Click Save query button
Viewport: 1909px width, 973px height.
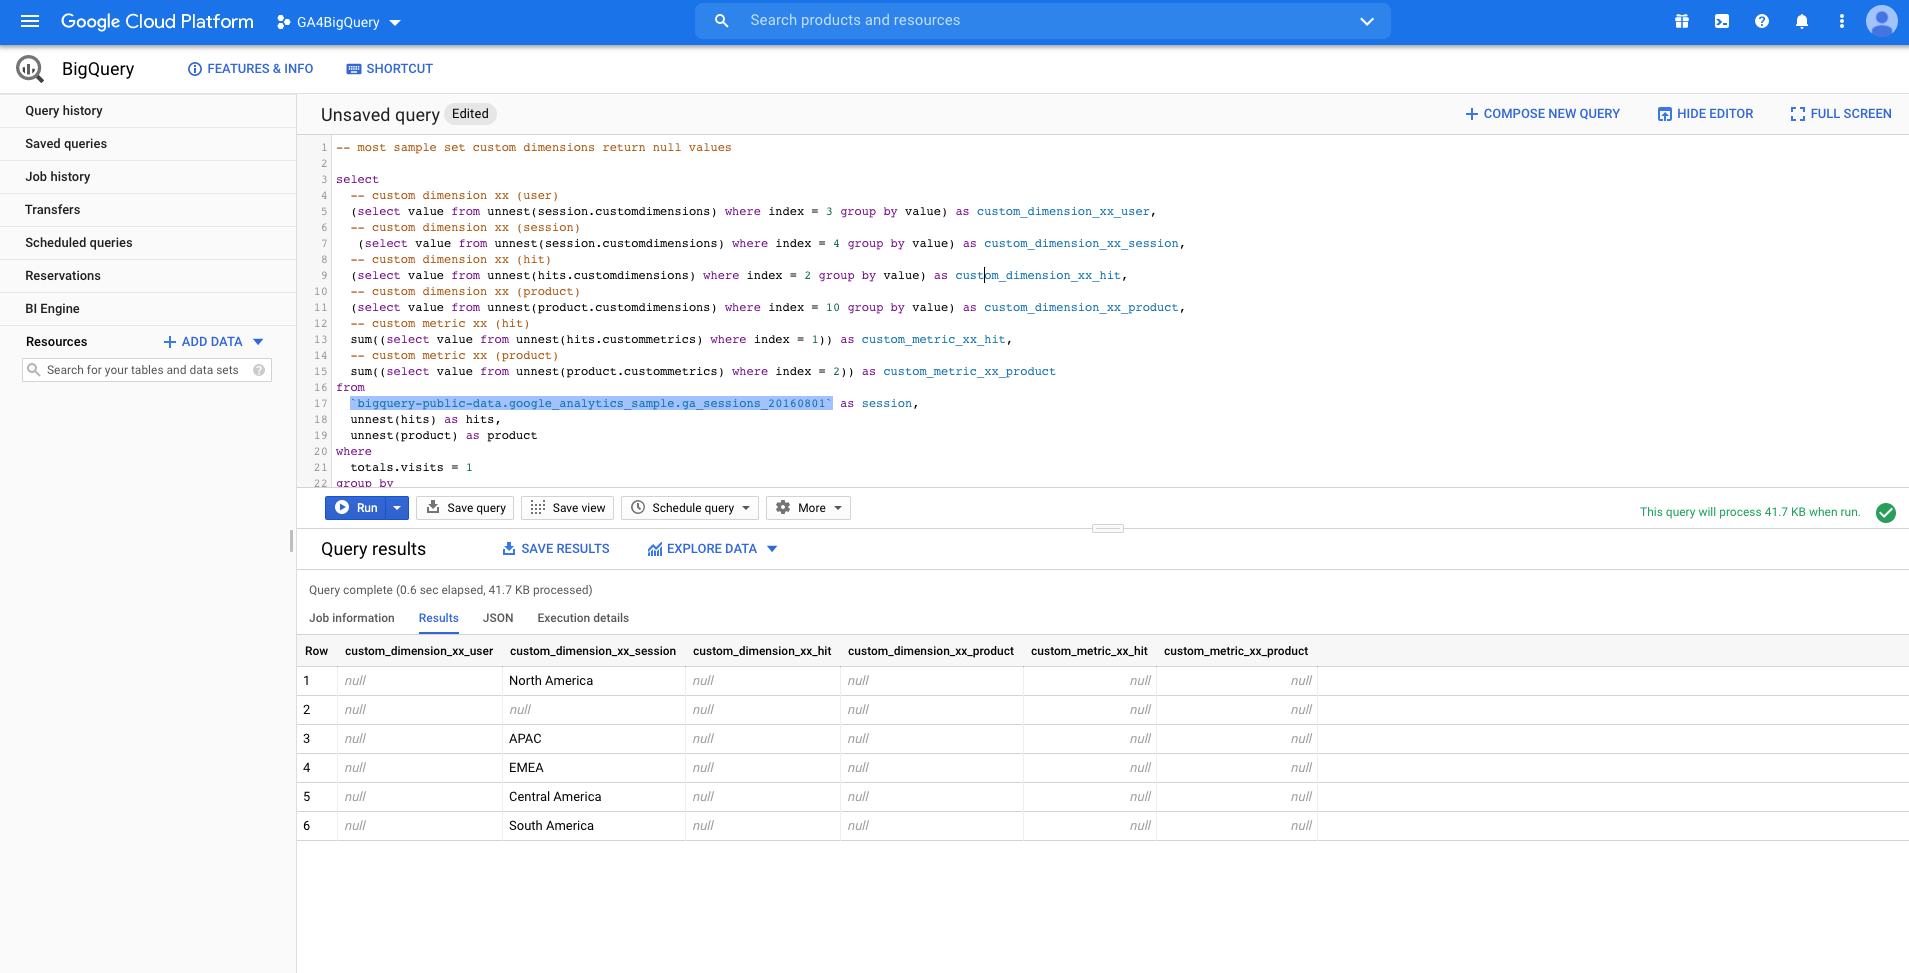pos(465,508)
